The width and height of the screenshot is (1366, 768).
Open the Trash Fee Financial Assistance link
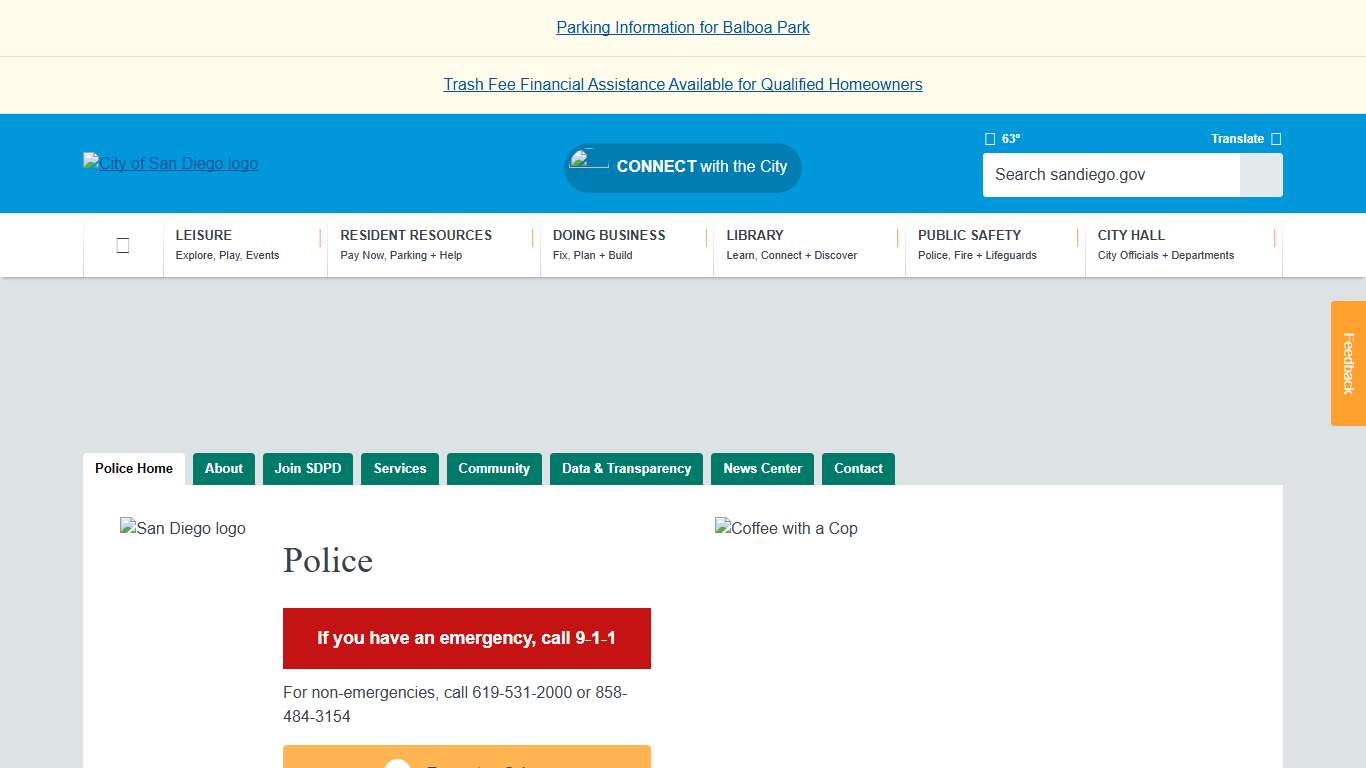click(x=683, y=84)
